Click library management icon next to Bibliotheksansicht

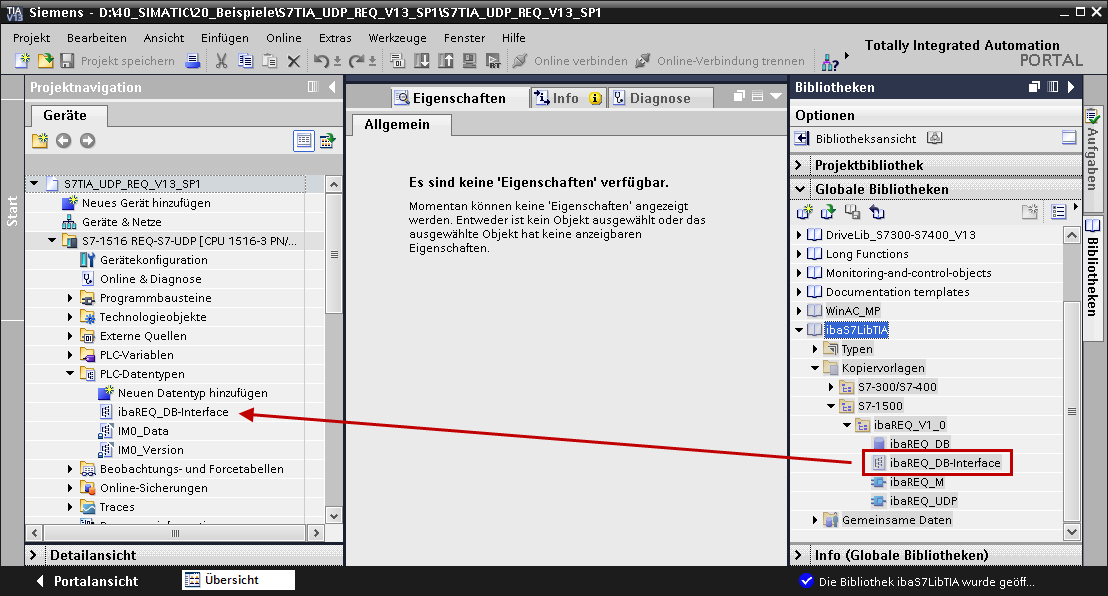935,138
